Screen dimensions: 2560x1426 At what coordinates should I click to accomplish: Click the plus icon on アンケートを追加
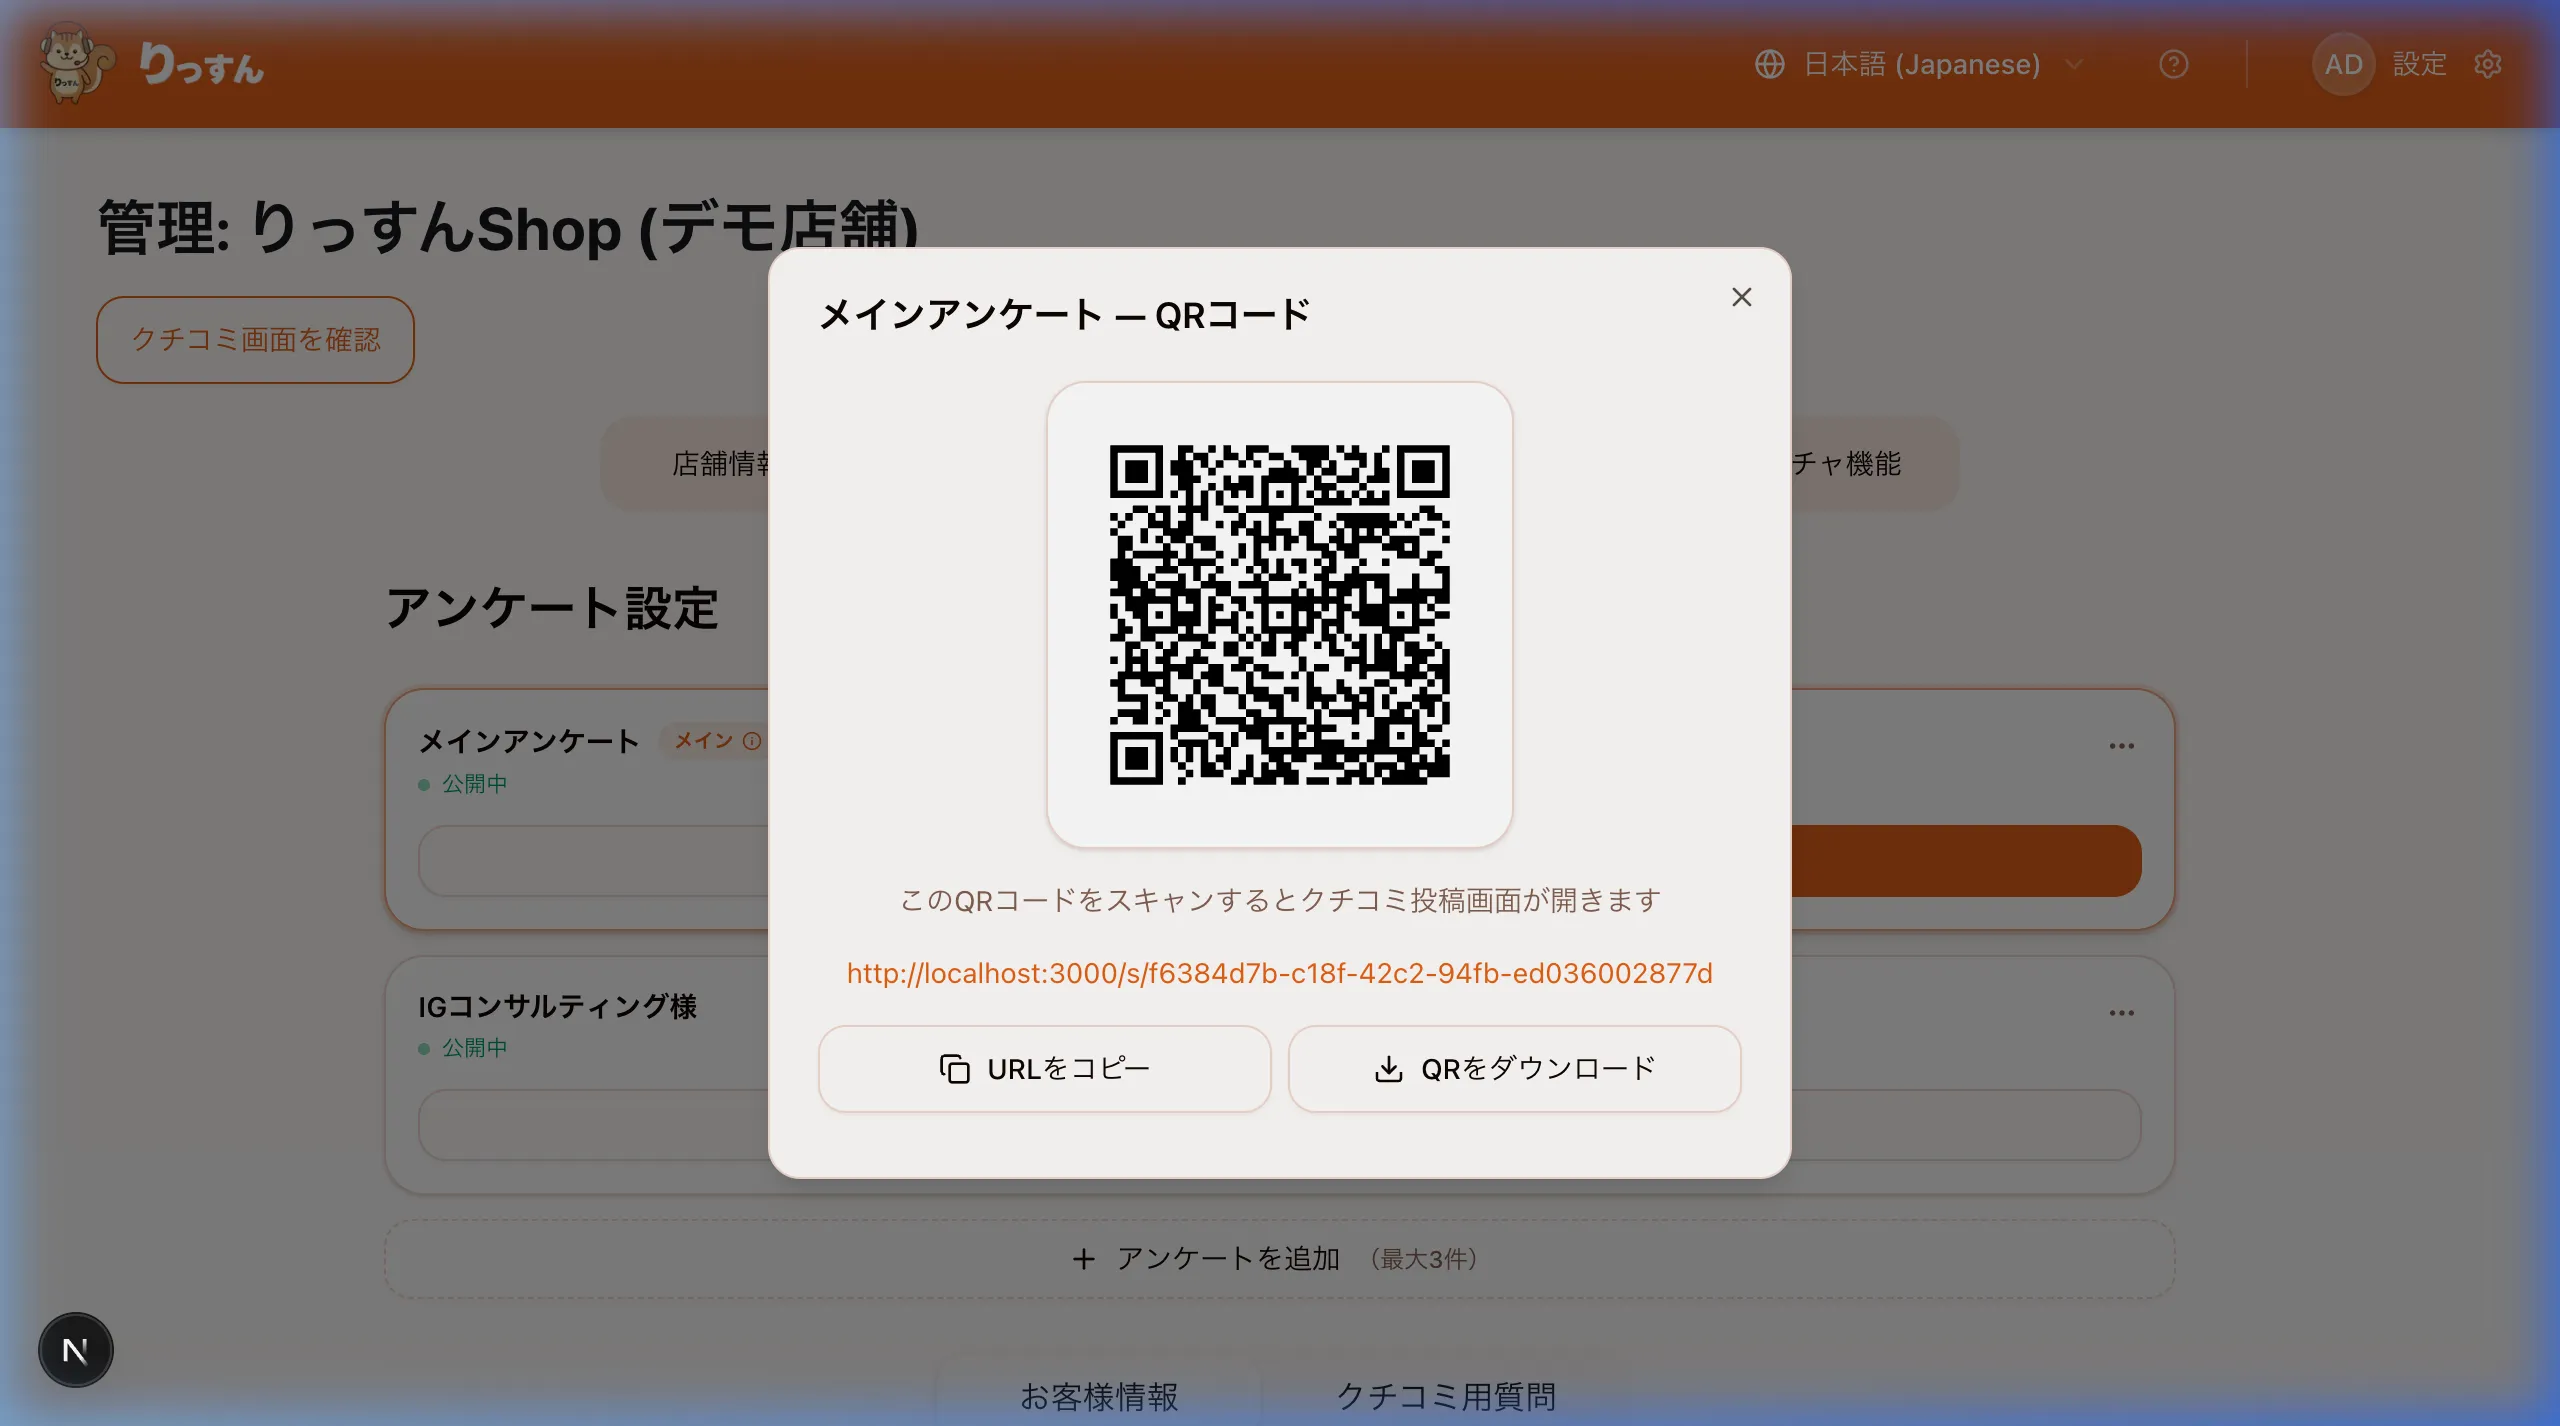[1086, 1259]
